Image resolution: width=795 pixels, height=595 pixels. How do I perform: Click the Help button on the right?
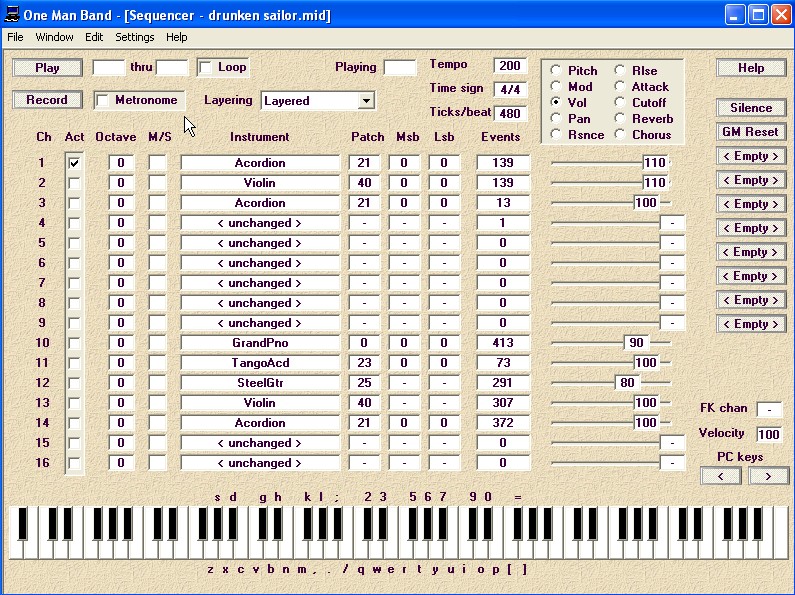(751, 68)
